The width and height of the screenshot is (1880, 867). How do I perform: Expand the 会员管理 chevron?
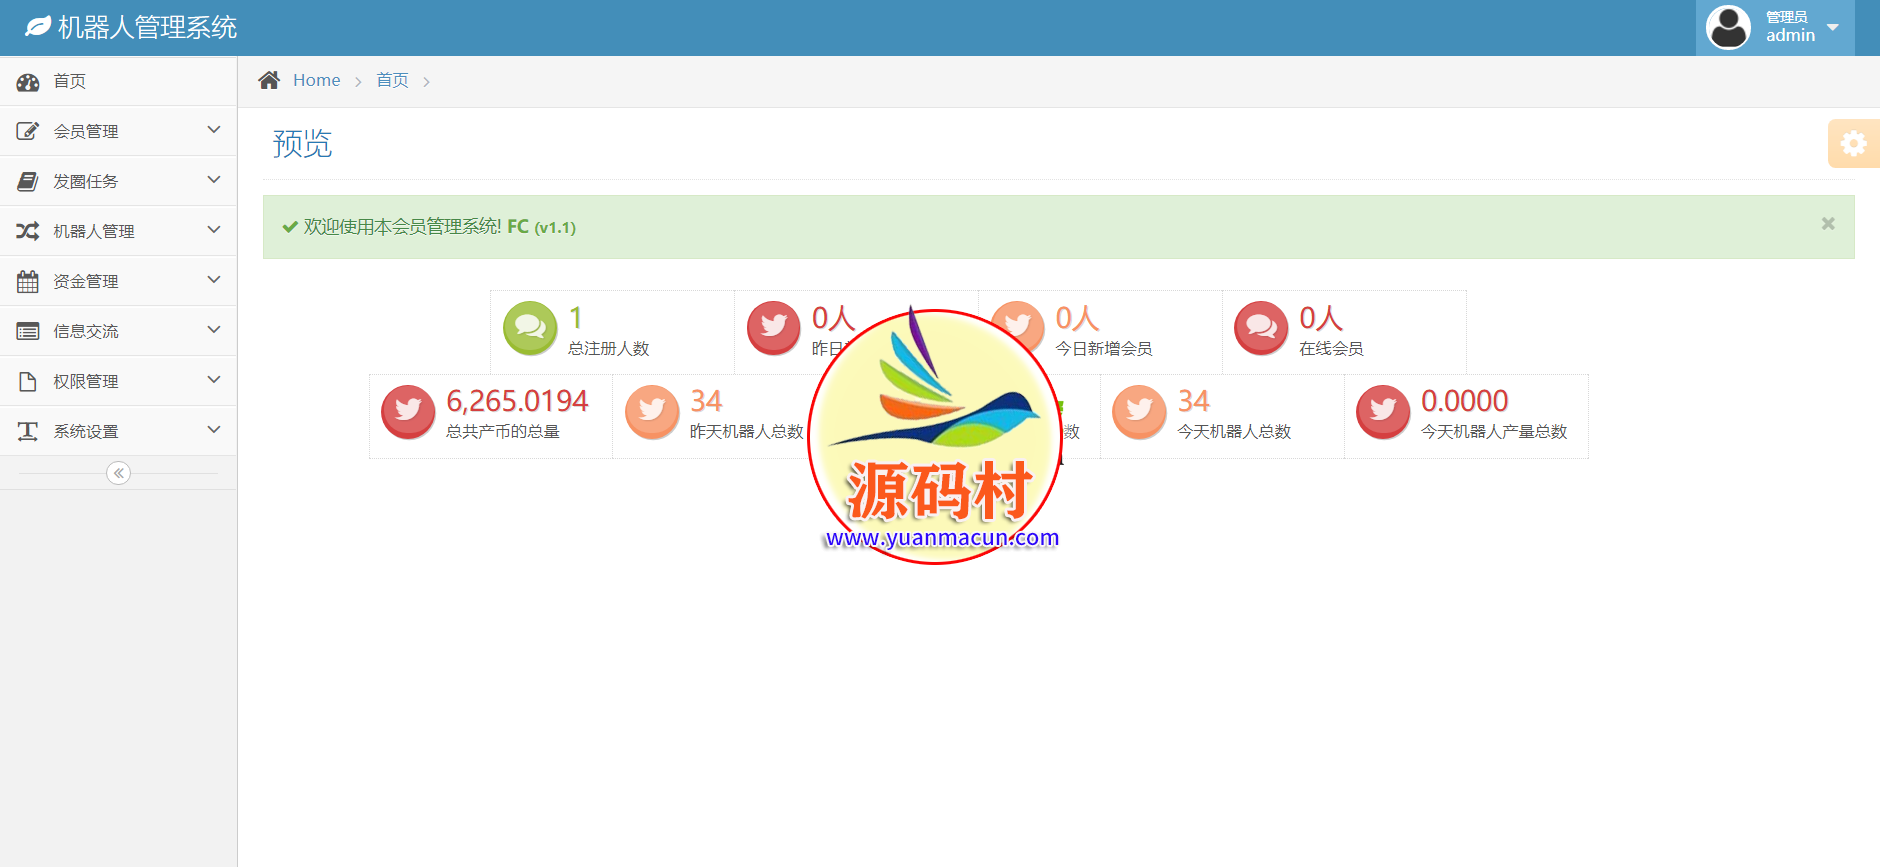pyautogui.click(x=213, y=130)
